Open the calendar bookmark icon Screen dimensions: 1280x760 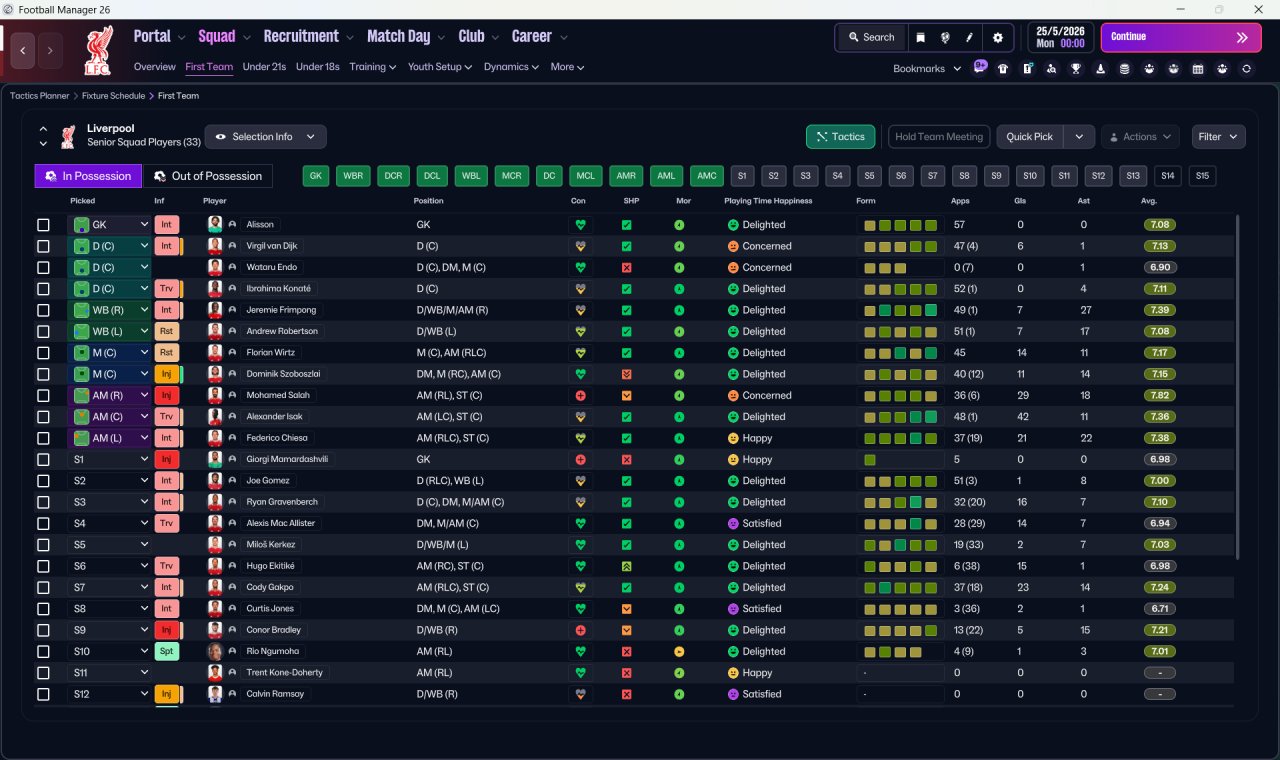point(1198,69)
